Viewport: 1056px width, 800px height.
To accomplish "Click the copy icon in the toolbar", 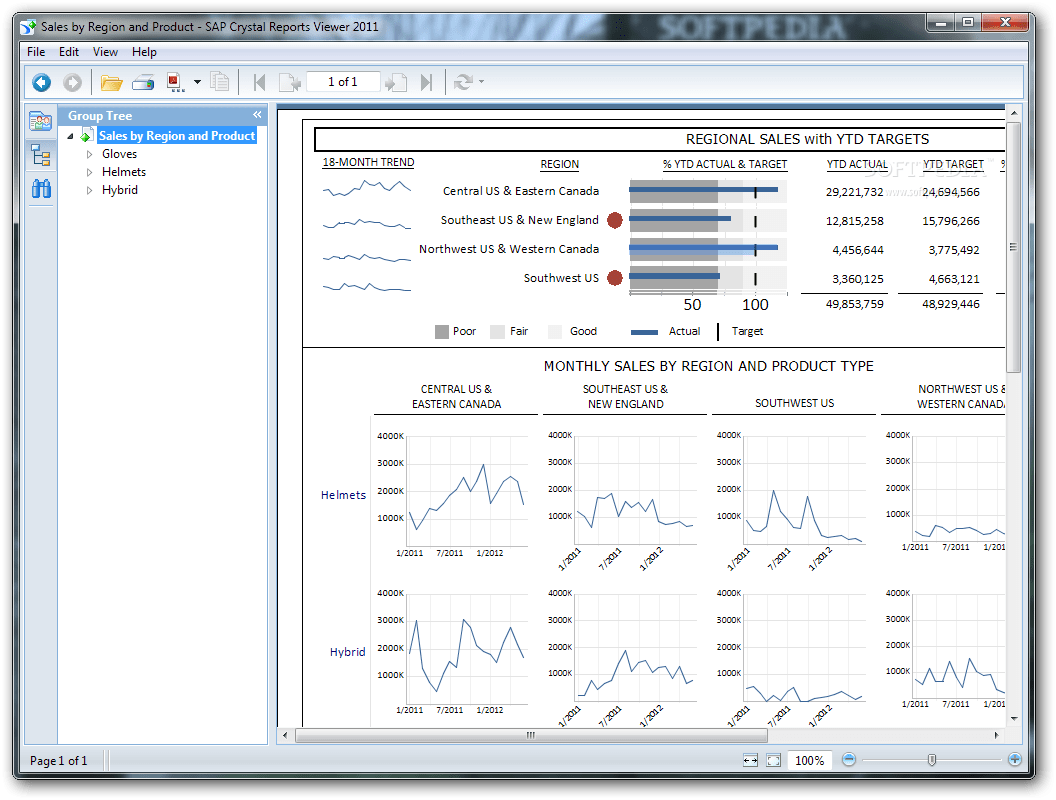I will pyautogui.click(x=221, y=83).
